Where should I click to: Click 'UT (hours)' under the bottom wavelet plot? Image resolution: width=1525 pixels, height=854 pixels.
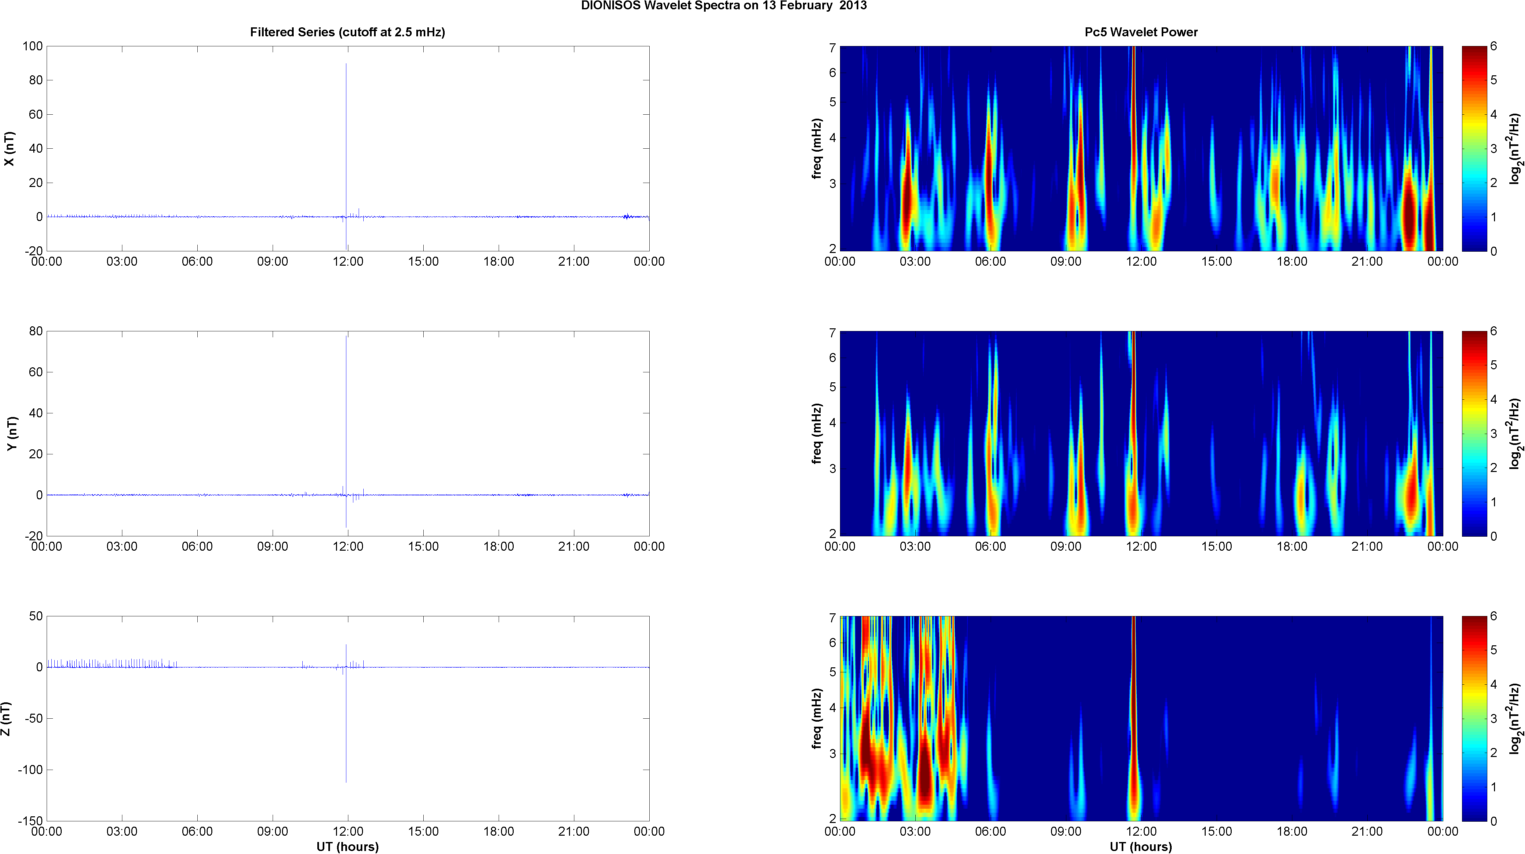click(x=1141, y=847)
